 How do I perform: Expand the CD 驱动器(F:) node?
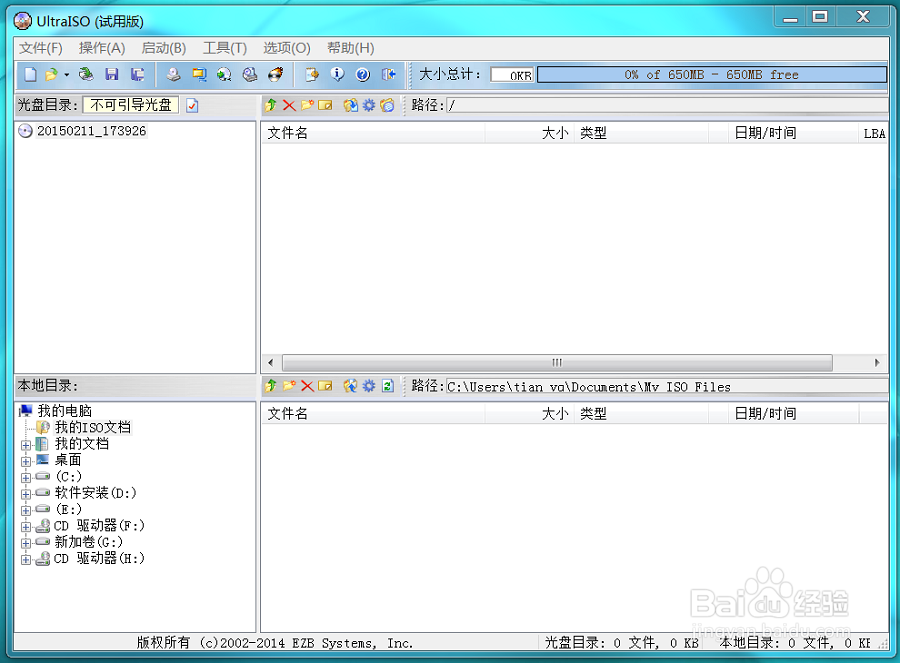coord(26,527)
